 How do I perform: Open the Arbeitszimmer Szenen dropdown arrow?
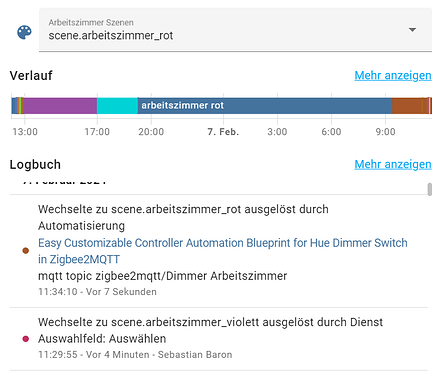coord(412,30)
